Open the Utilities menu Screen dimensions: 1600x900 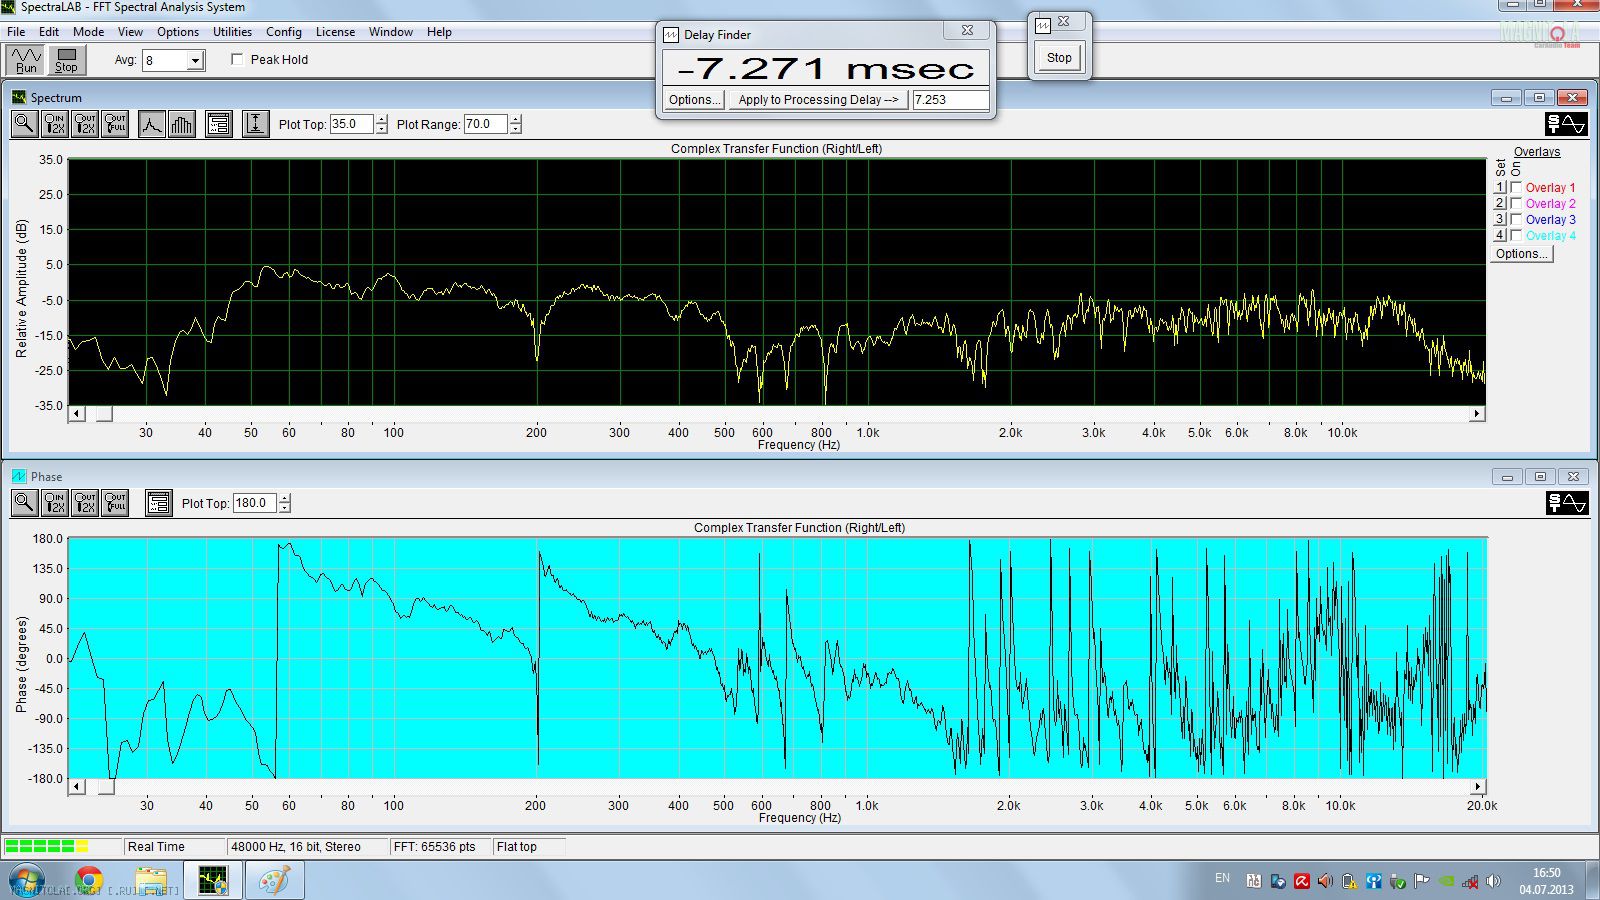pyautogui.click(x=232, y=32)
